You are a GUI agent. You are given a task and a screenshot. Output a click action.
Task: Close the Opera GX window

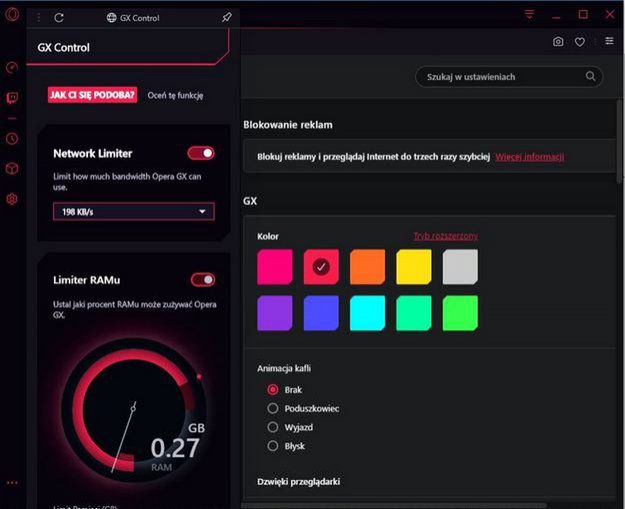[x=610, y=15]
